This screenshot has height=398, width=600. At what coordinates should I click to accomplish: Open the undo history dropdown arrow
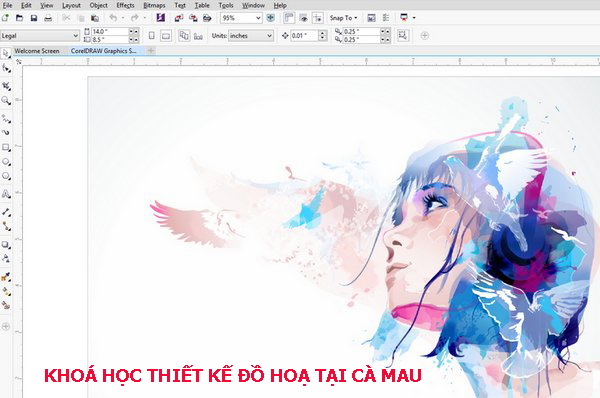(x=123, y=18)
